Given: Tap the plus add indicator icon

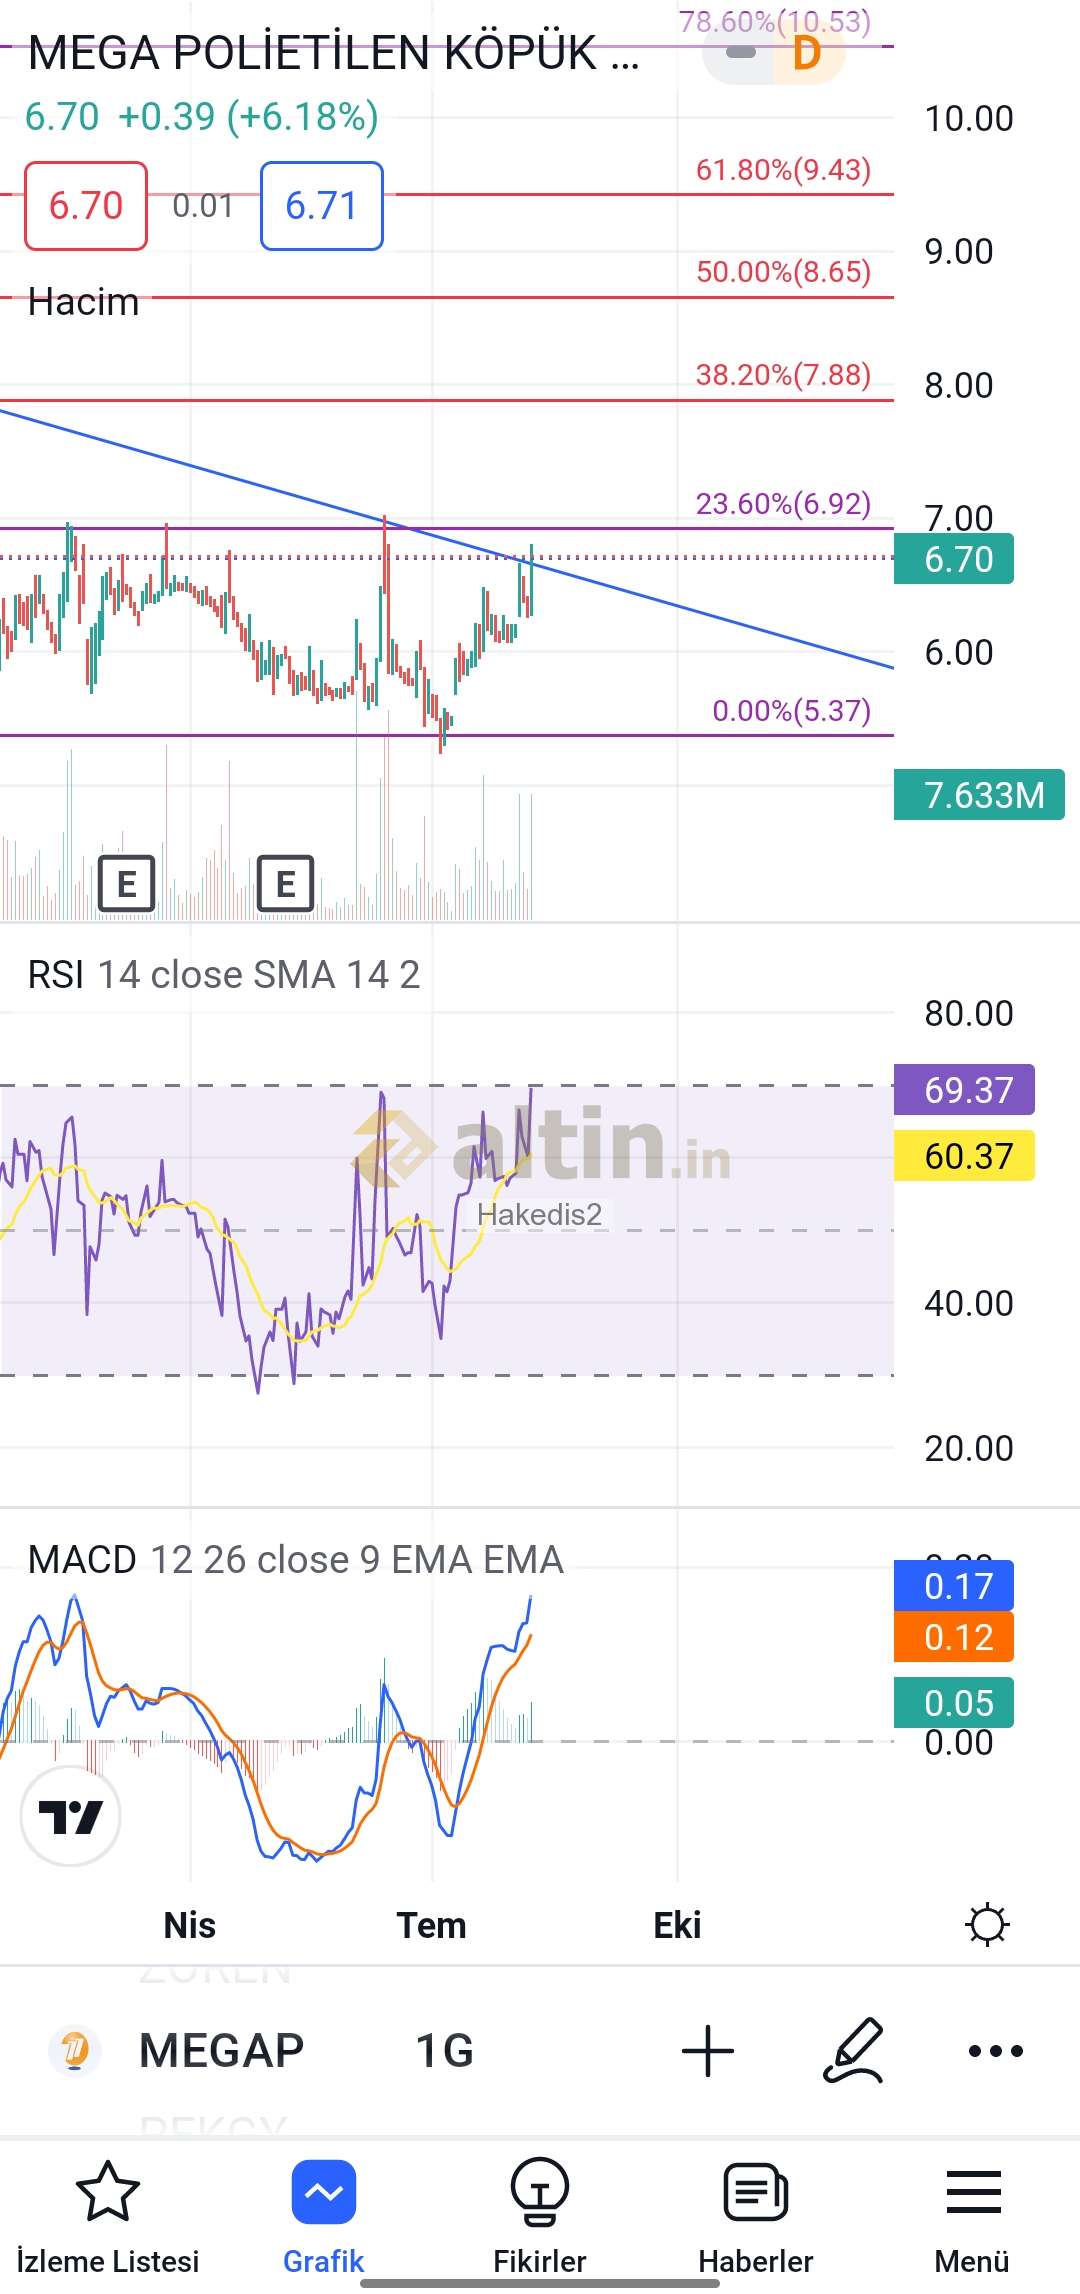Looking at the screenshot, I should [x=708, y=2051].
